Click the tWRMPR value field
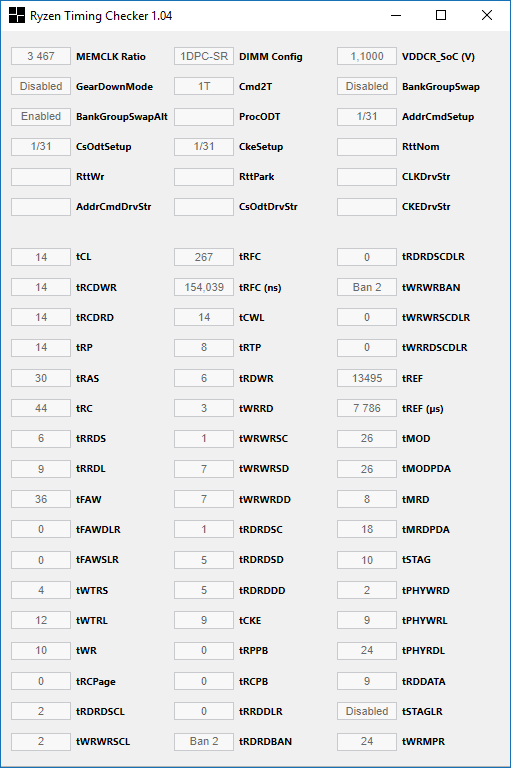Screen dimensions: 511x768 (x=367, y=742)
